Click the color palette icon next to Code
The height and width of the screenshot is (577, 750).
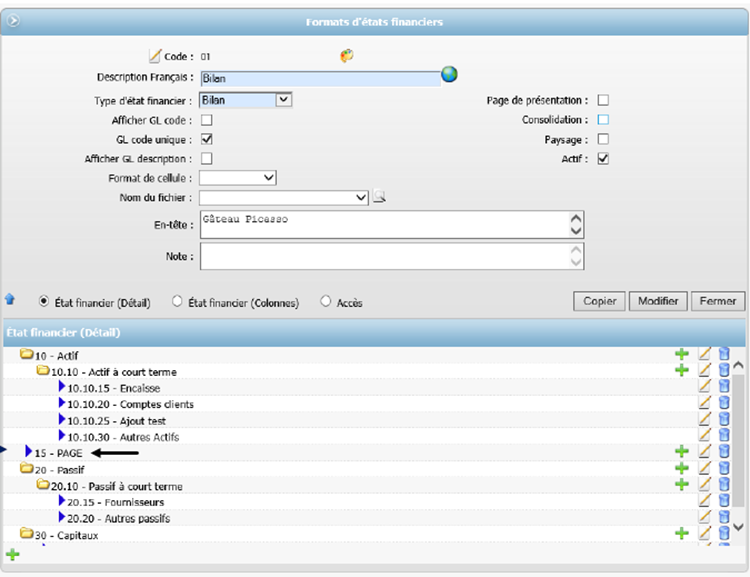point(347,56)
